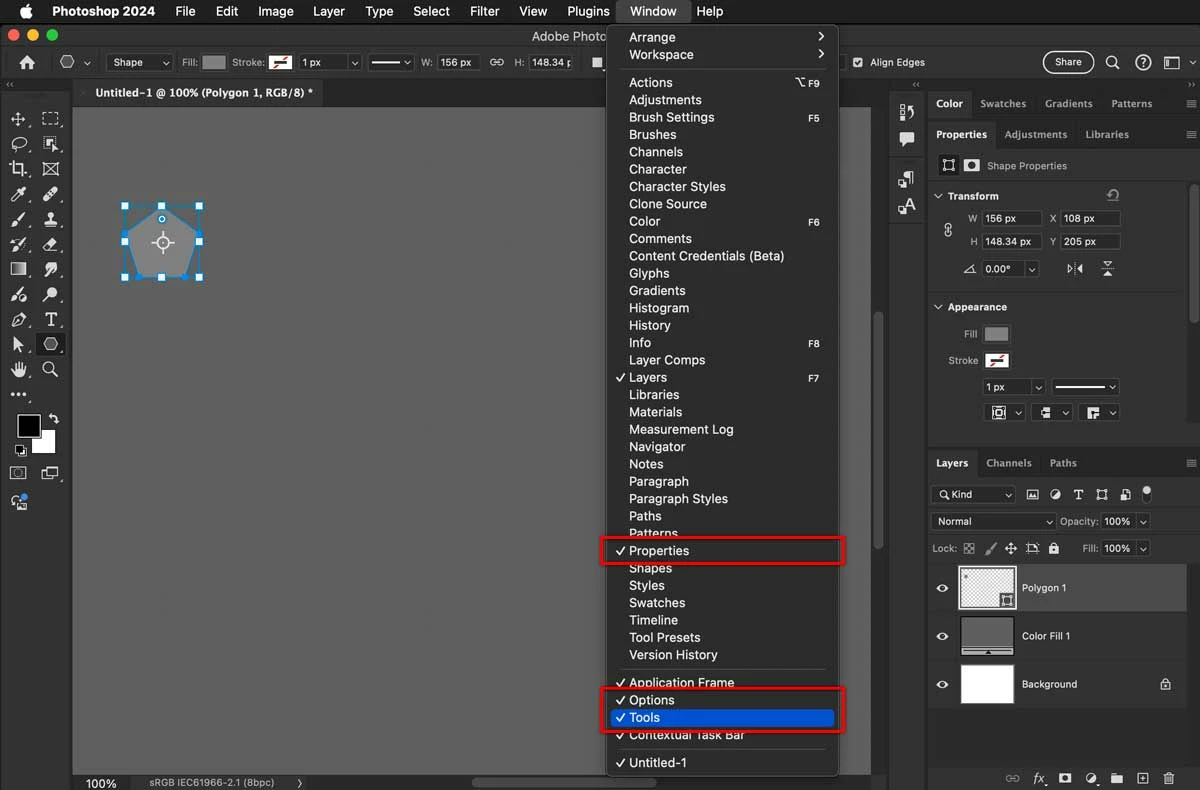Screen dimensions: 1200x790
Task: Select the Crop tool
Action: [18, 169]
